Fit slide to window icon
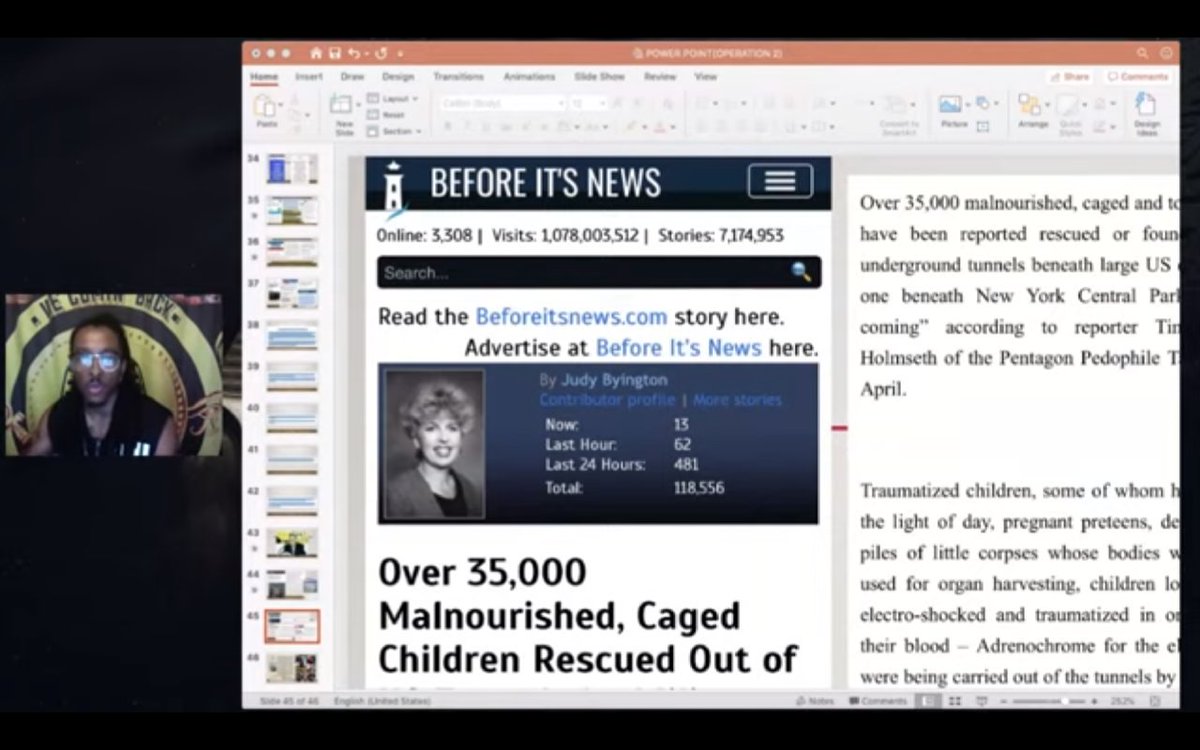This screenshot has height=750, width=1200. 1156,701
